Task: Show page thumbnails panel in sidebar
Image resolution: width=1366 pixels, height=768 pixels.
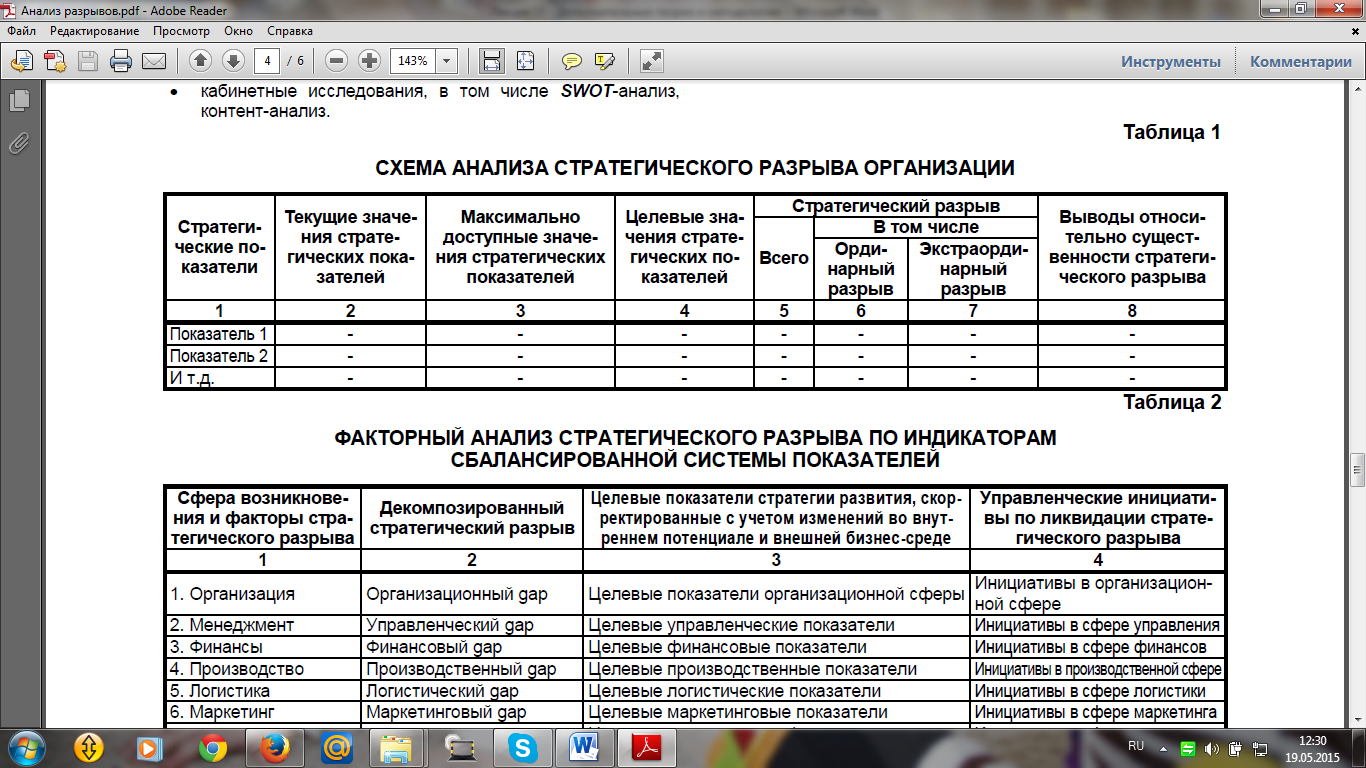Action: click(18, 100)
